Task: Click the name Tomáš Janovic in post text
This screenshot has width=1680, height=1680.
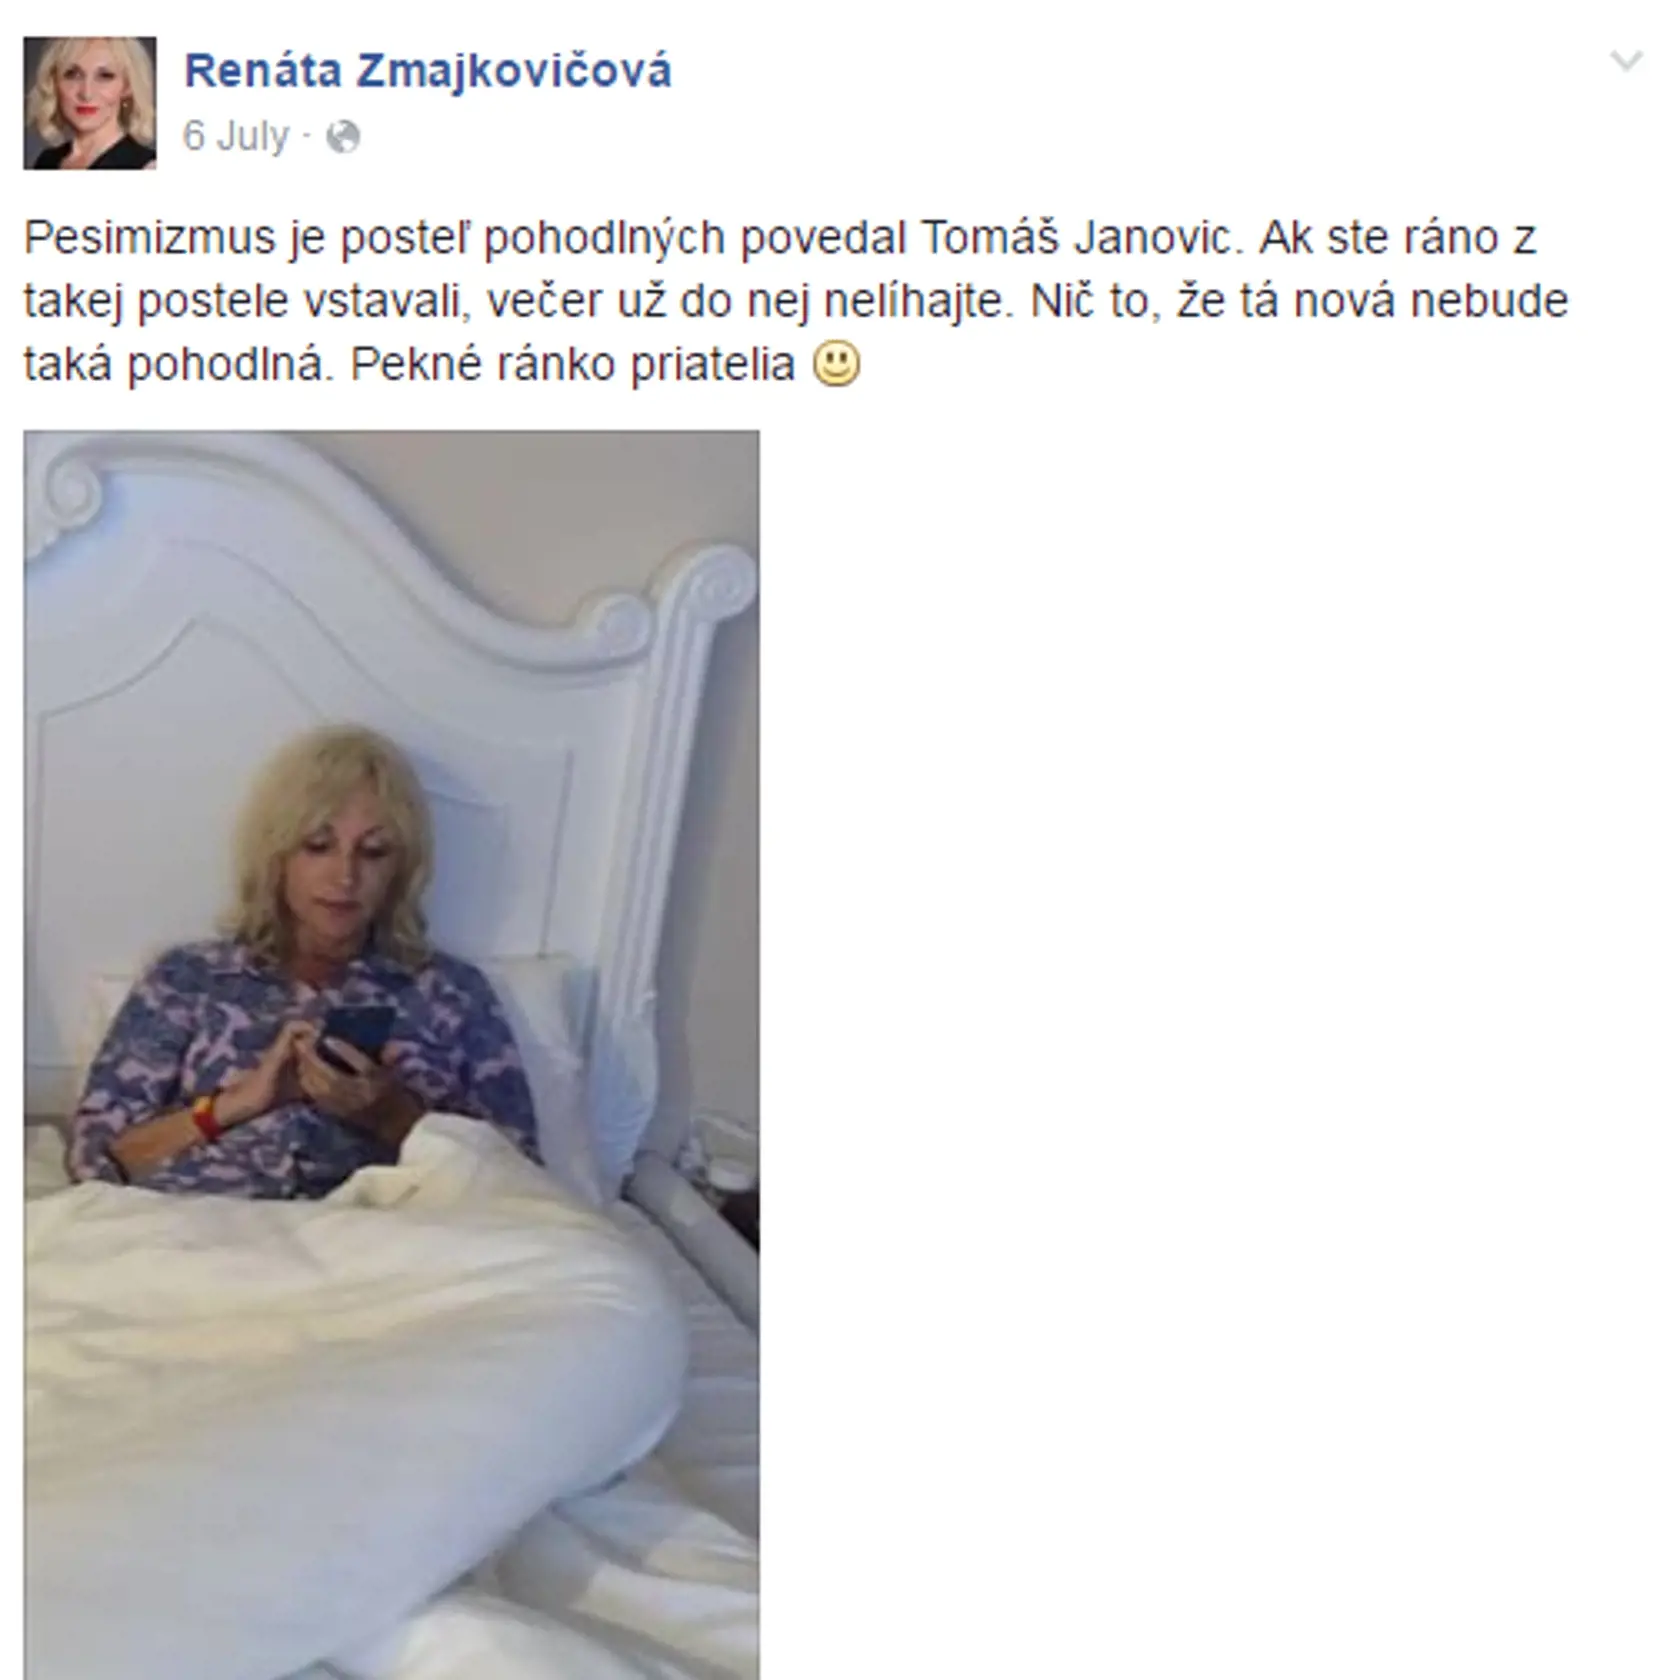Action: [1078, 238]
